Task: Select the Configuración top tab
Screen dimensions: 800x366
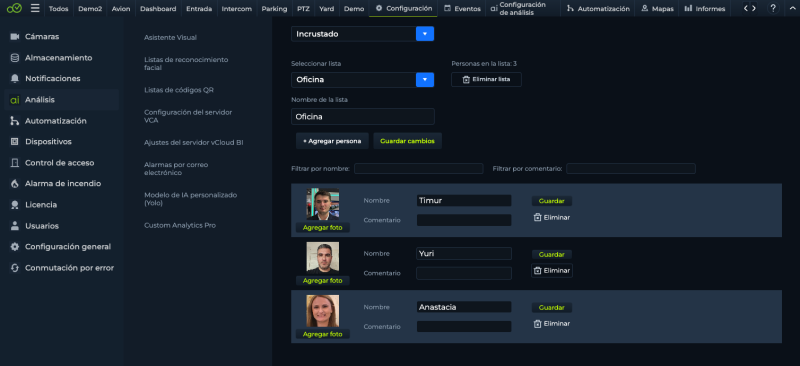Action: tap(404, 9)
